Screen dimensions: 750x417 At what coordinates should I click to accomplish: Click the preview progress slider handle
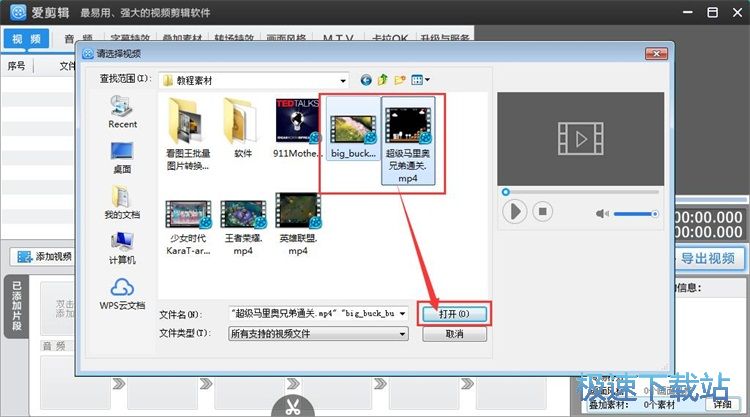(x=506, y=192)
